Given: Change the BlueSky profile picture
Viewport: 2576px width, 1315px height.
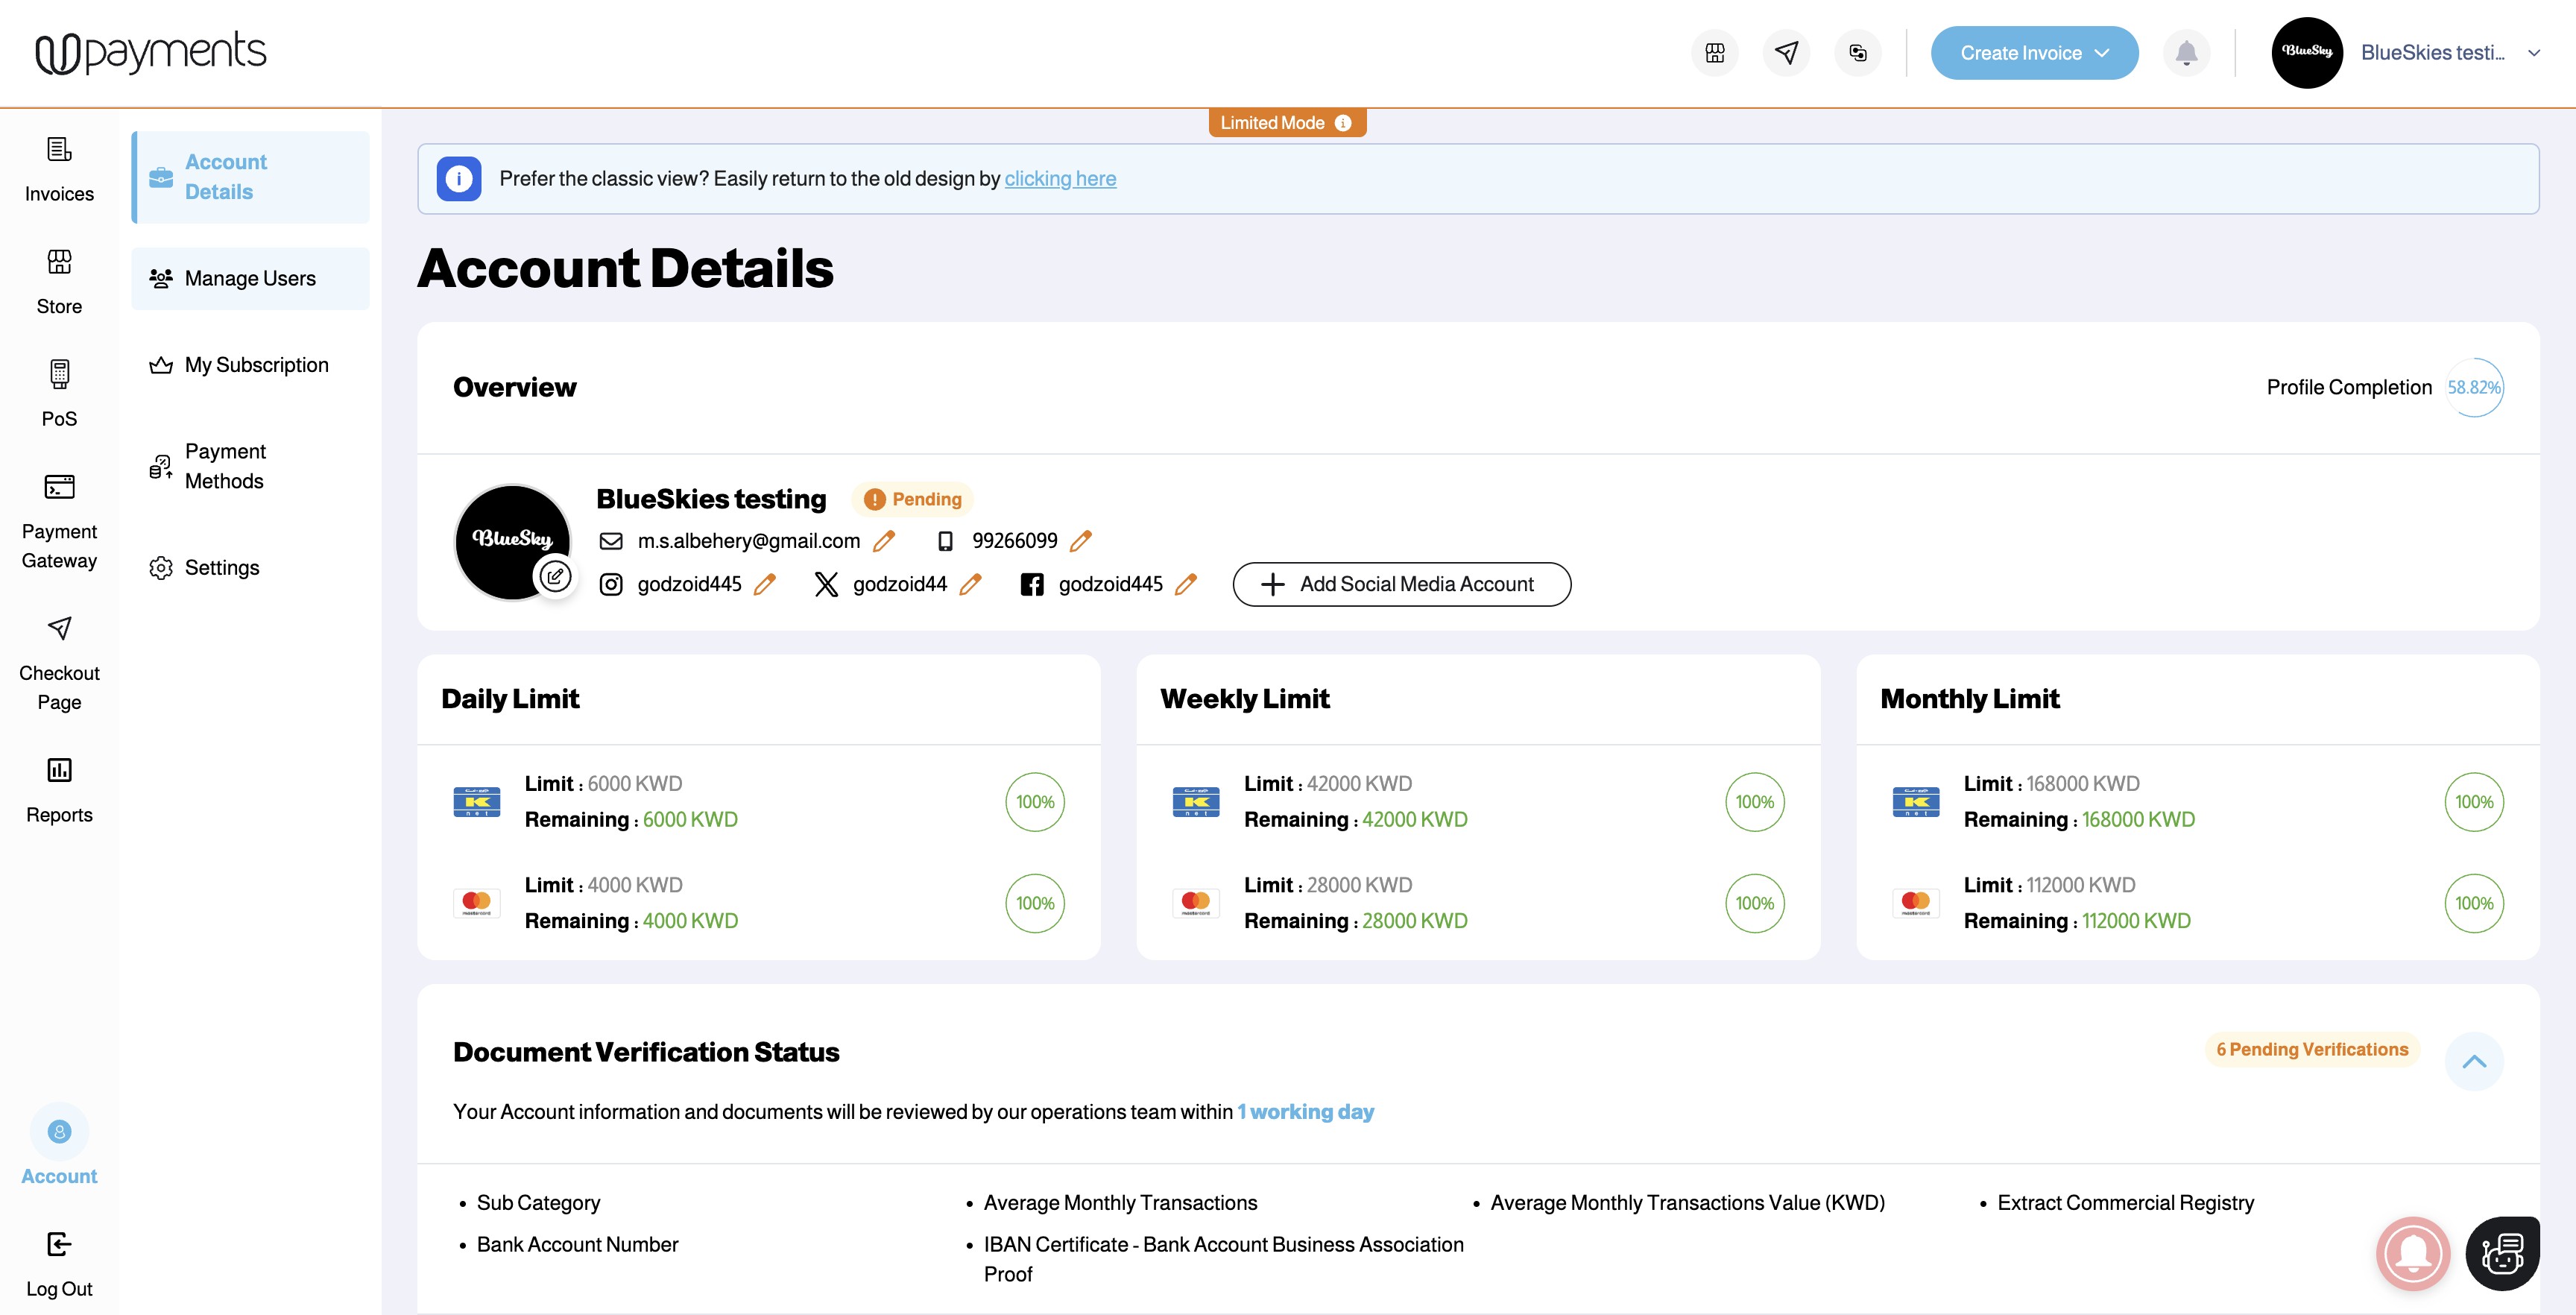Looking at the screenshot, I should pos(555,576).
